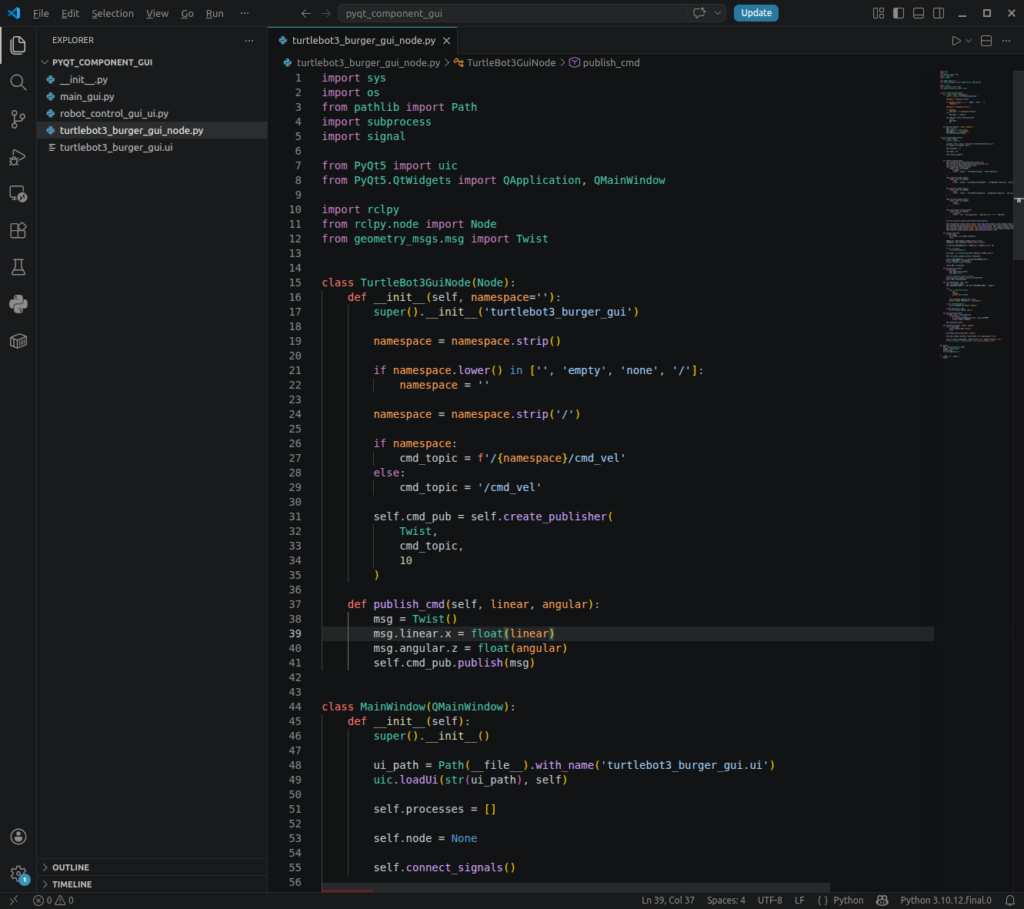Select the turtlebot3_burger_gui_node.py editor tab
The width and height of the screenshot is (1024, 909).
pos(363,40)
